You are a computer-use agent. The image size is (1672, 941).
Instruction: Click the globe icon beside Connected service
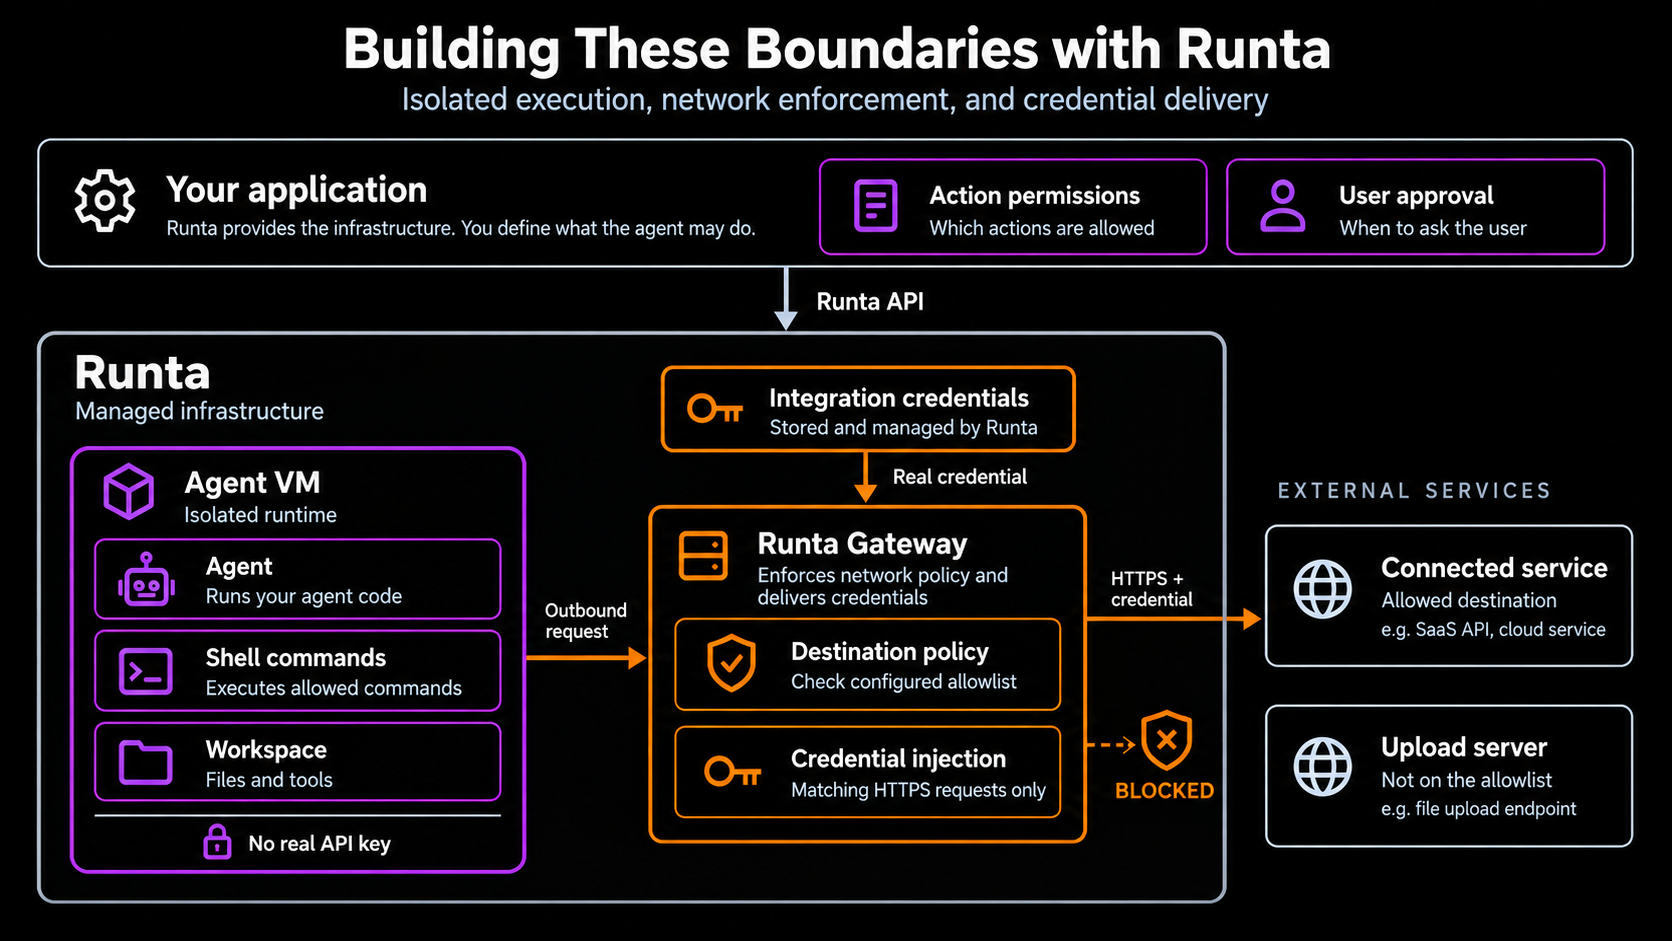(x=1322, y=589)
